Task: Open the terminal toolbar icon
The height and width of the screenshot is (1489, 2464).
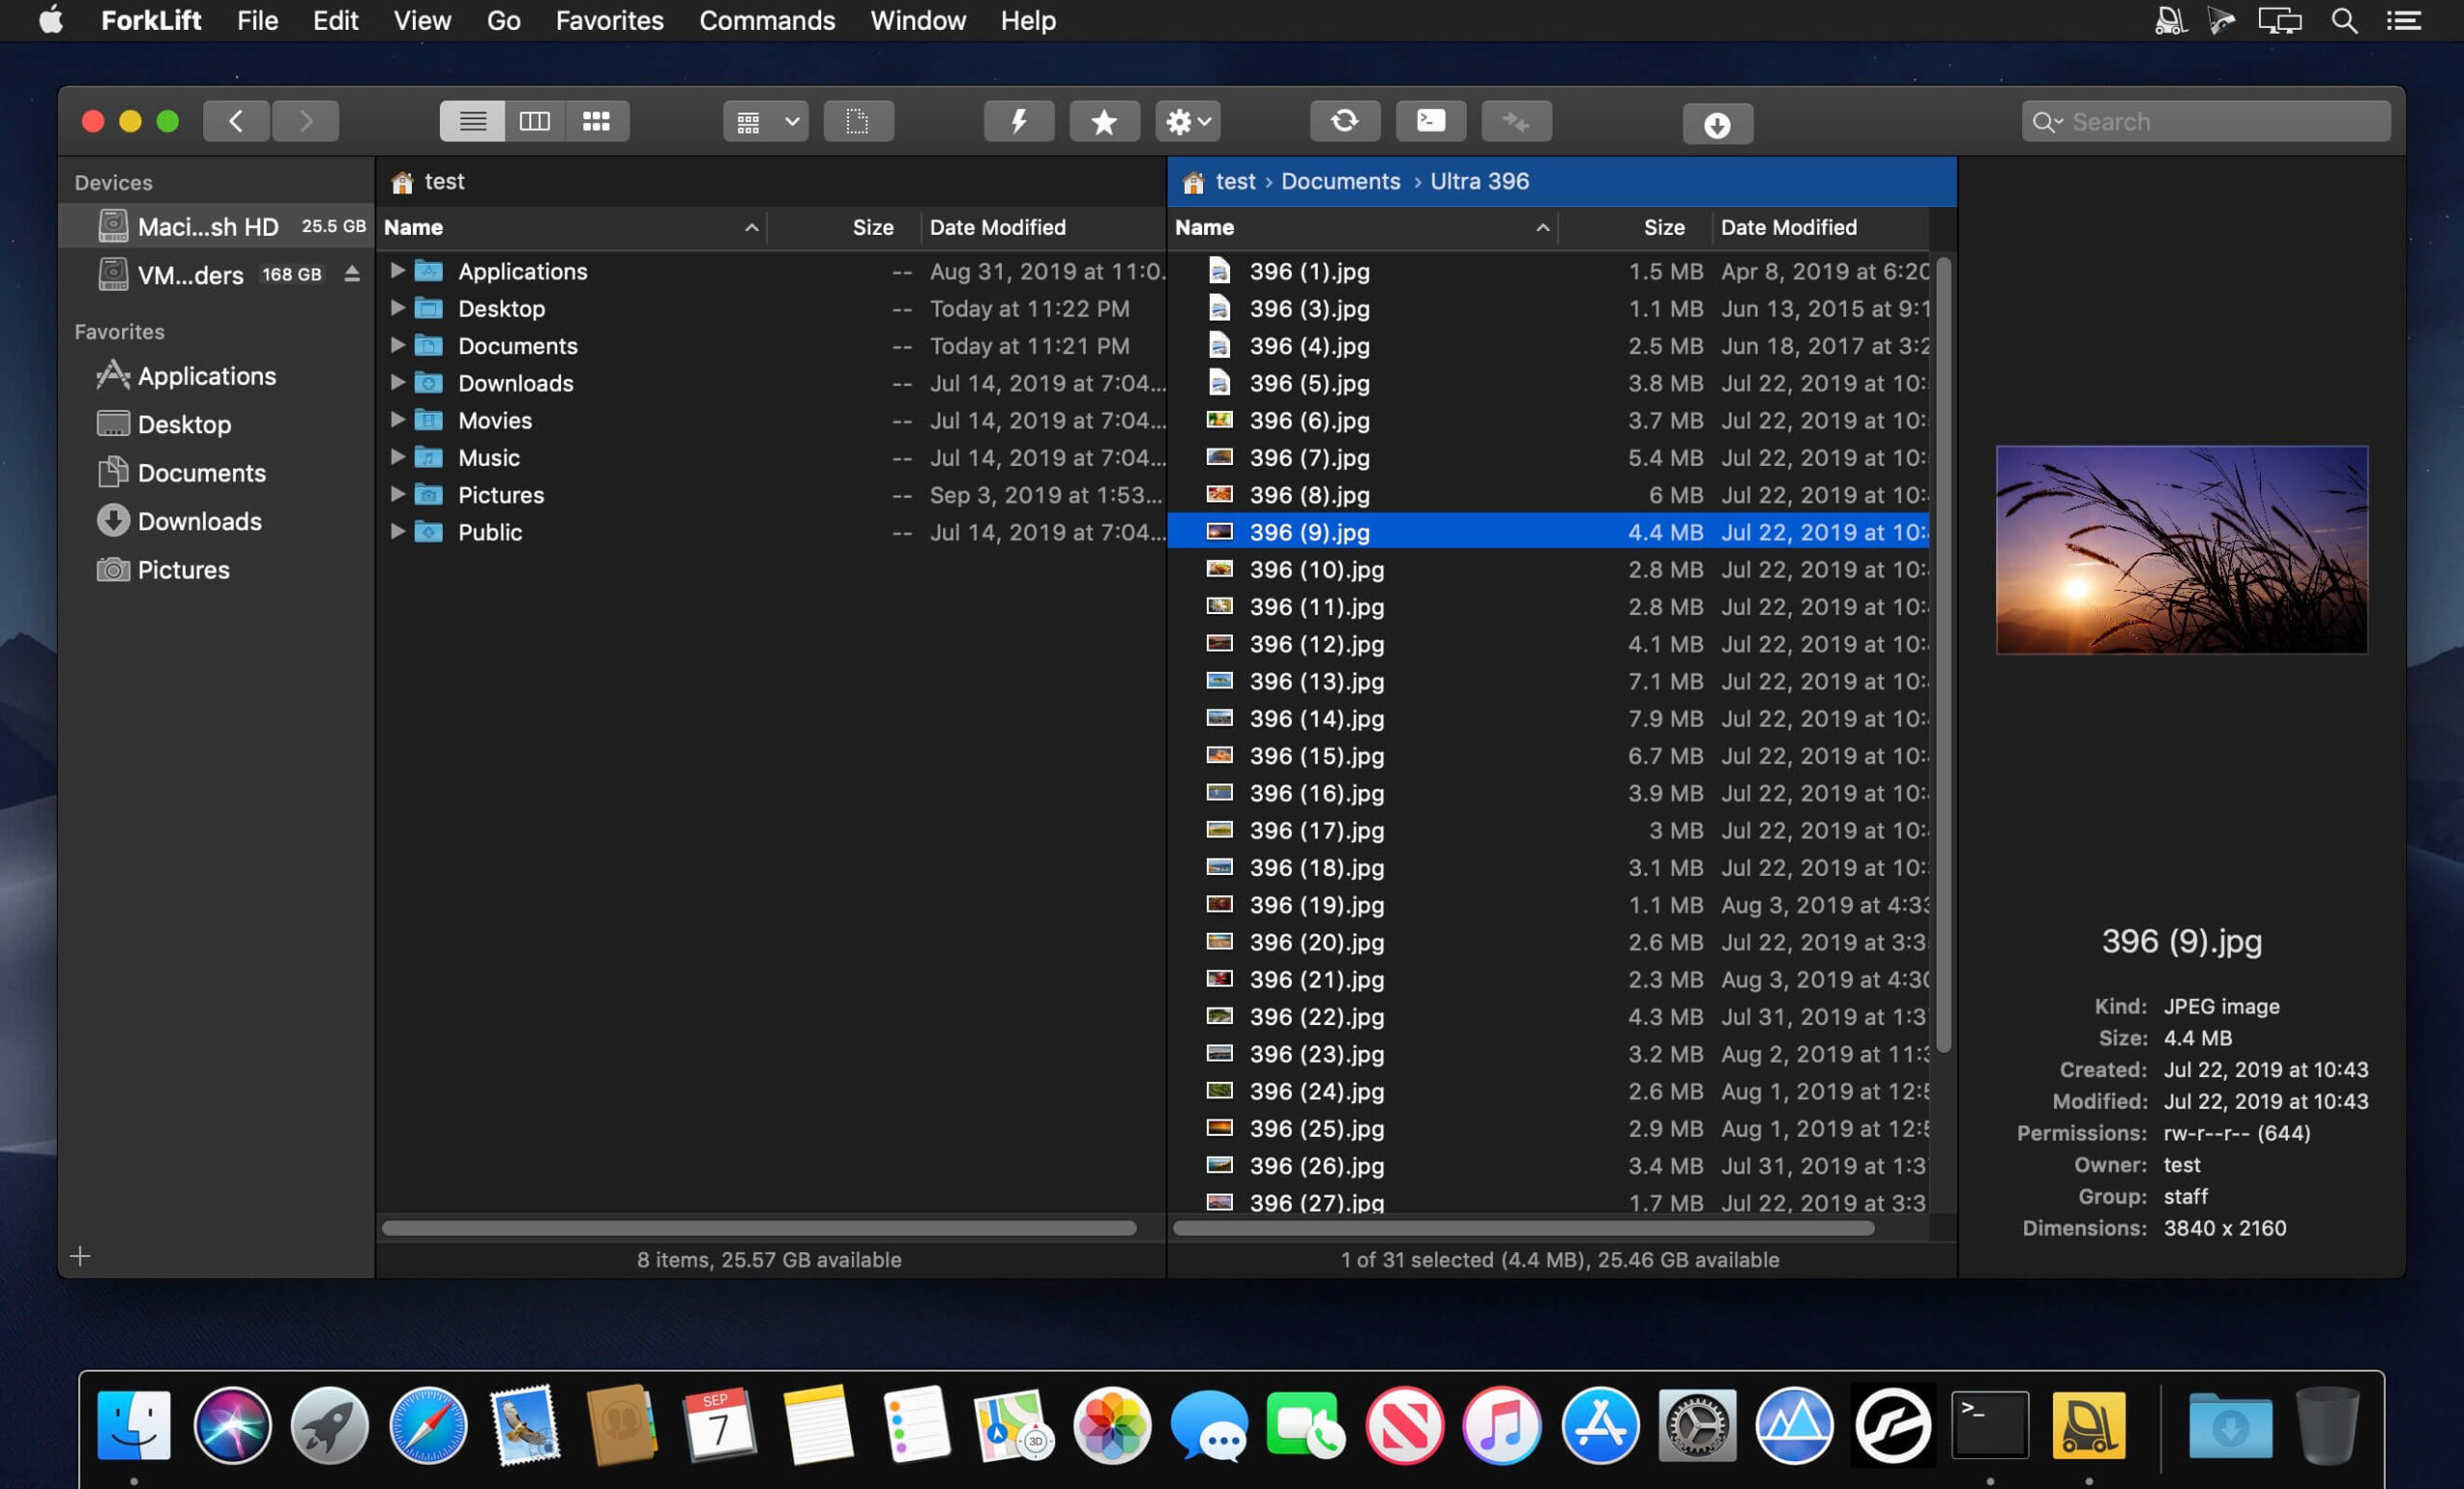Action: (x=1430, y=120)
